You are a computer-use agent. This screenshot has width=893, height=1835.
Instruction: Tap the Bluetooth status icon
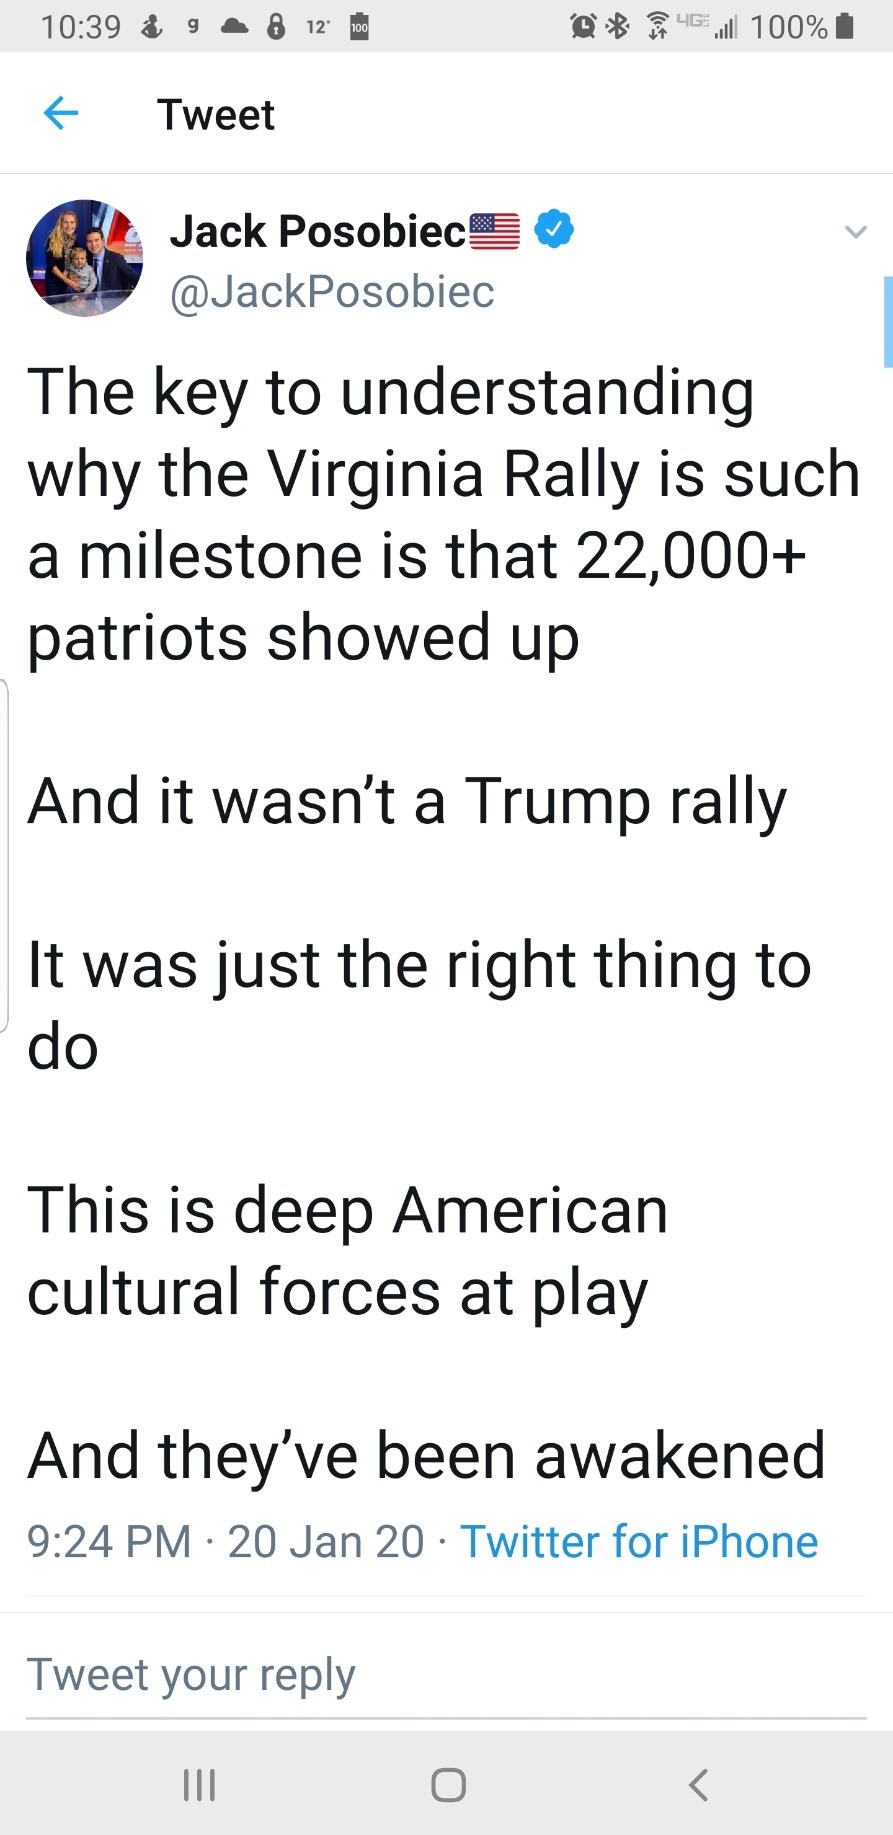point(619,26)
